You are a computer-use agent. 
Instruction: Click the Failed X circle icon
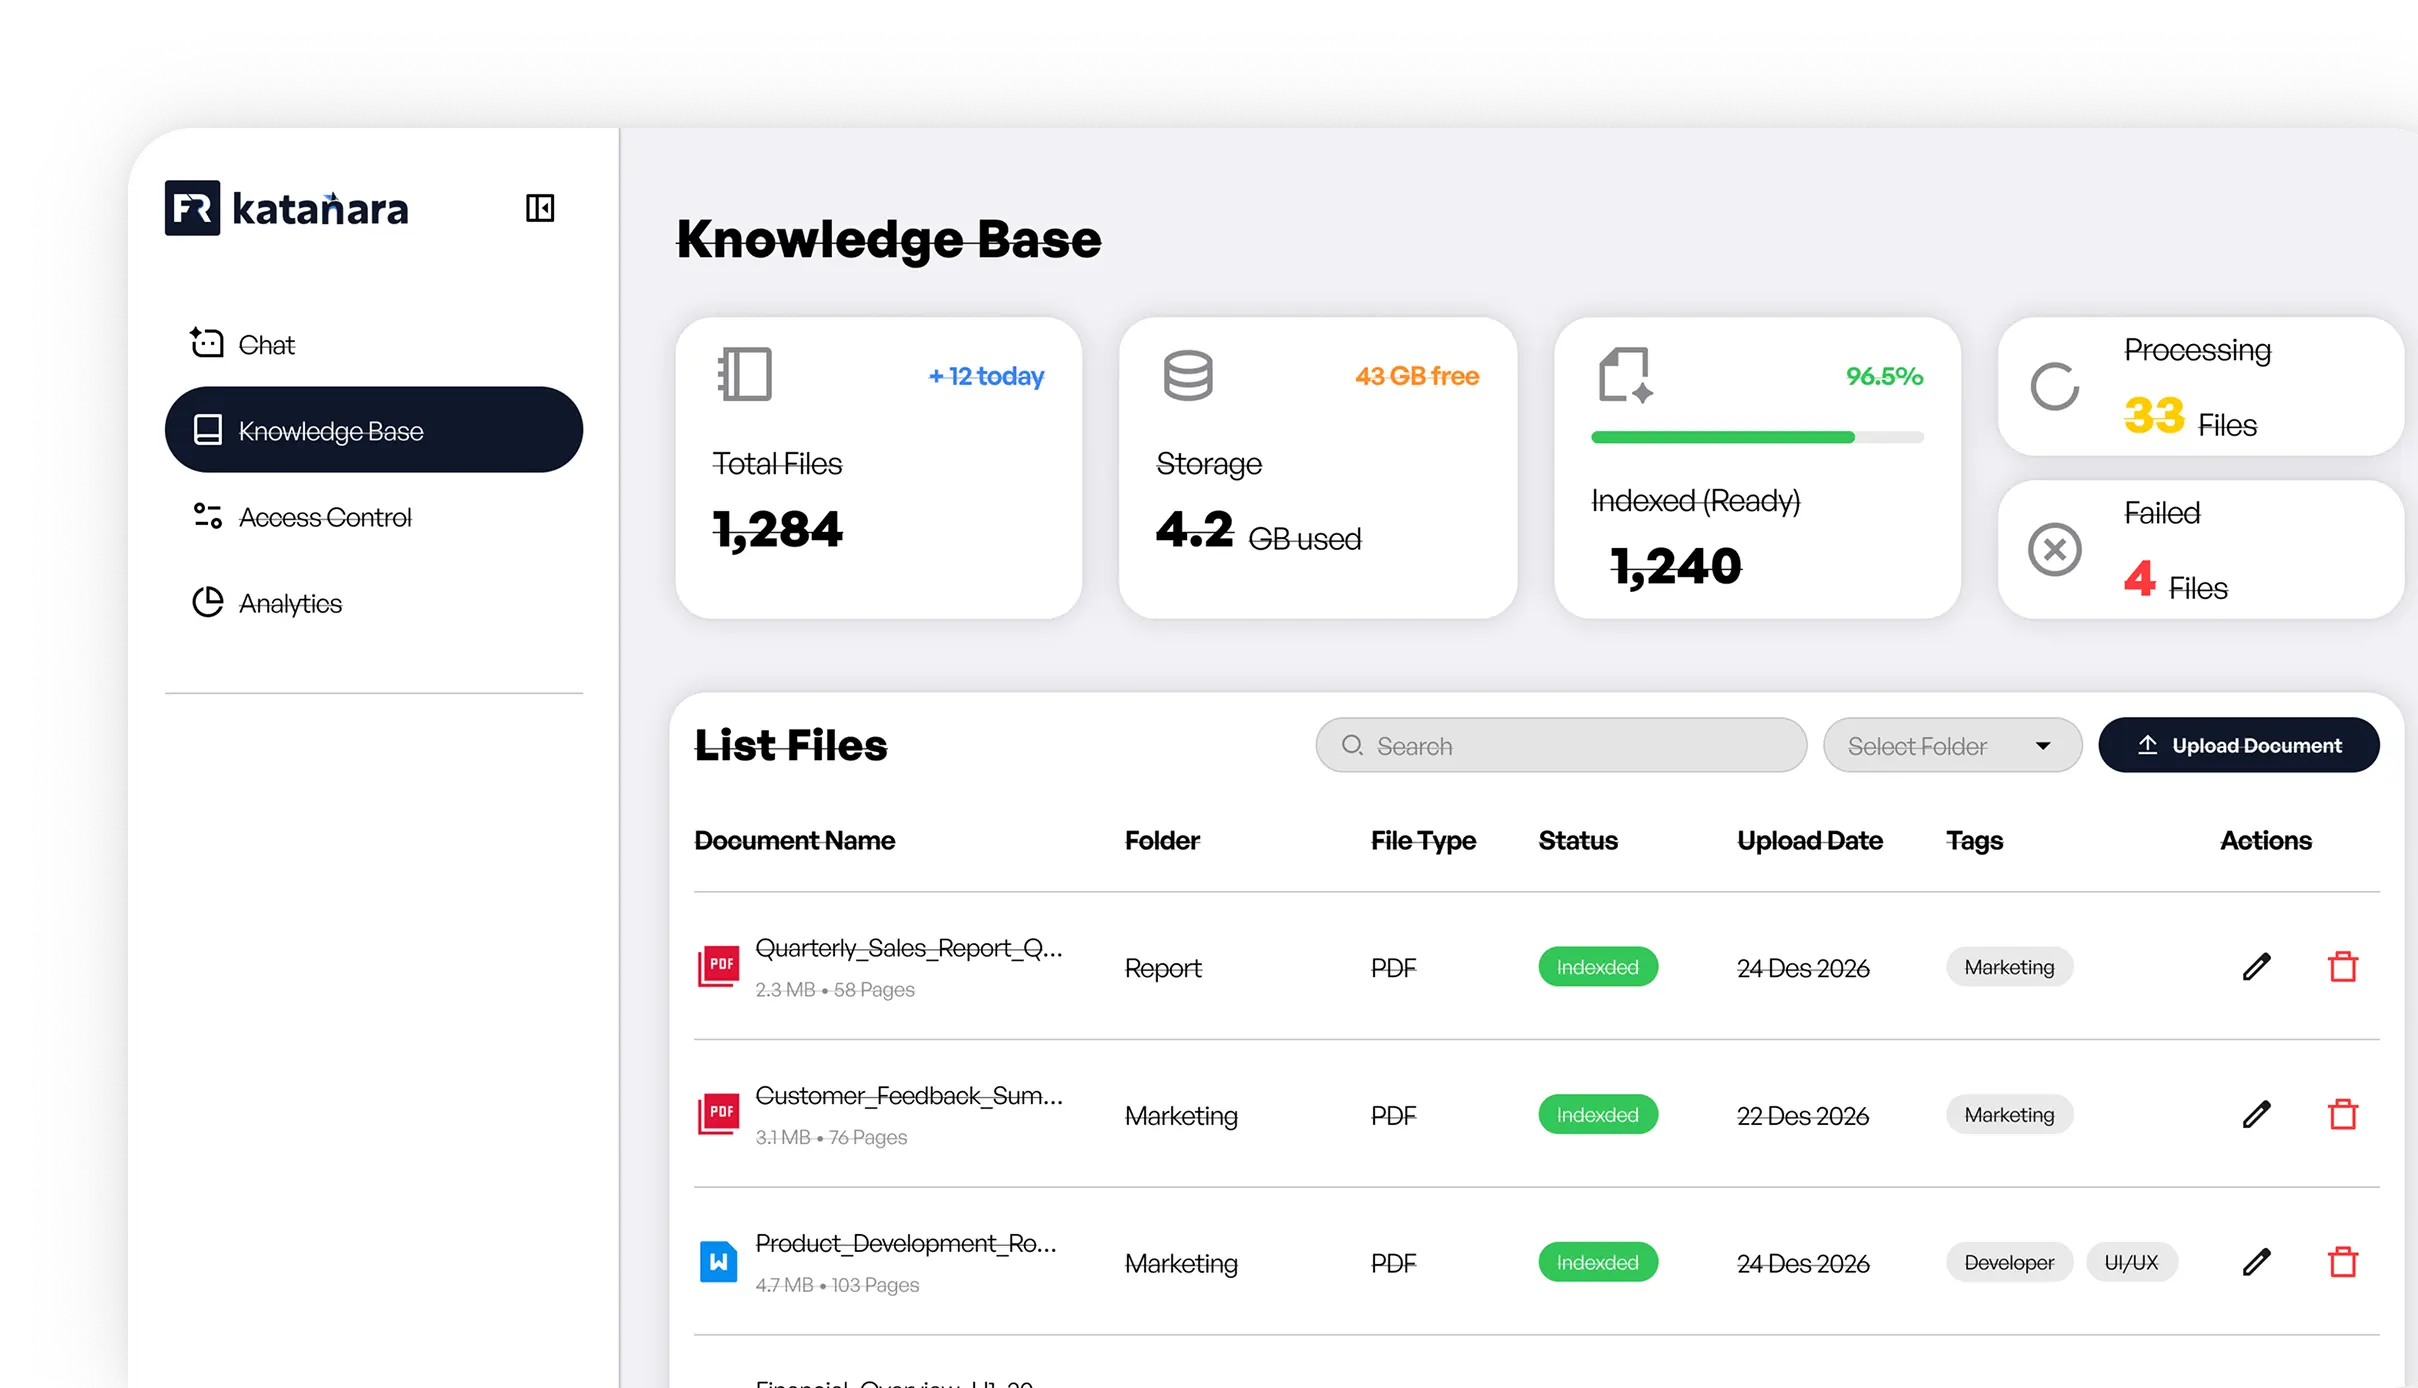[2055, 549]
